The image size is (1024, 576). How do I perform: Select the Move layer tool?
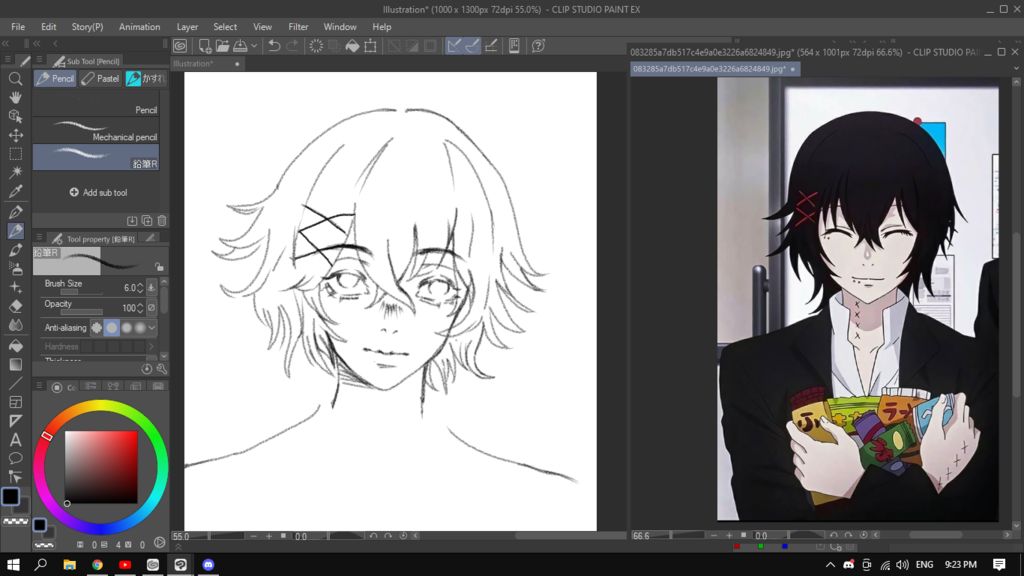tap(15, 135)
